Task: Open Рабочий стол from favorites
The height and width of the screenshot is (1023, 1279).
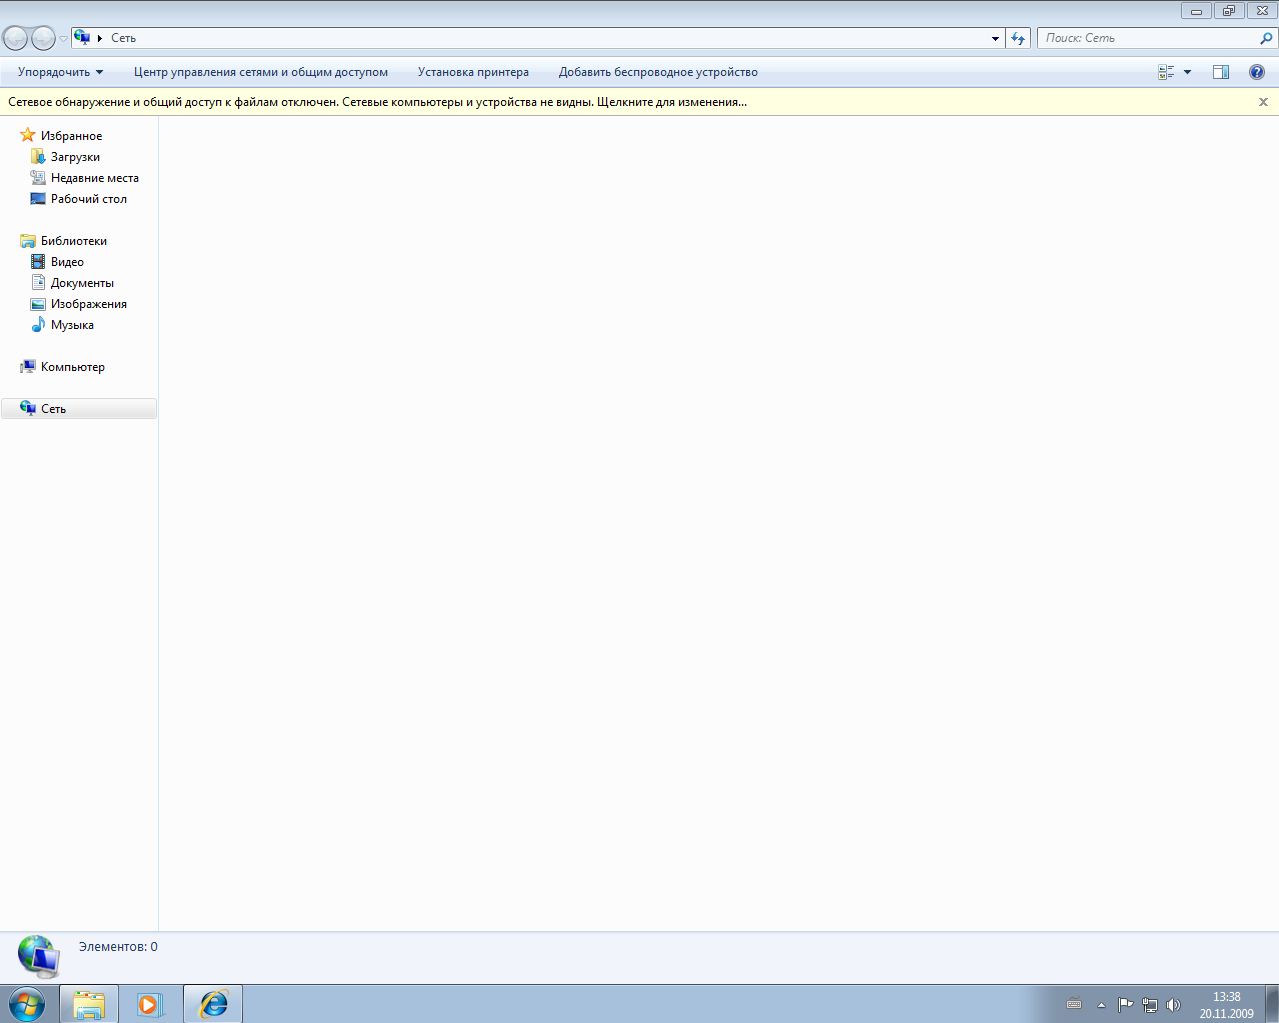Action: click(88, 199)
